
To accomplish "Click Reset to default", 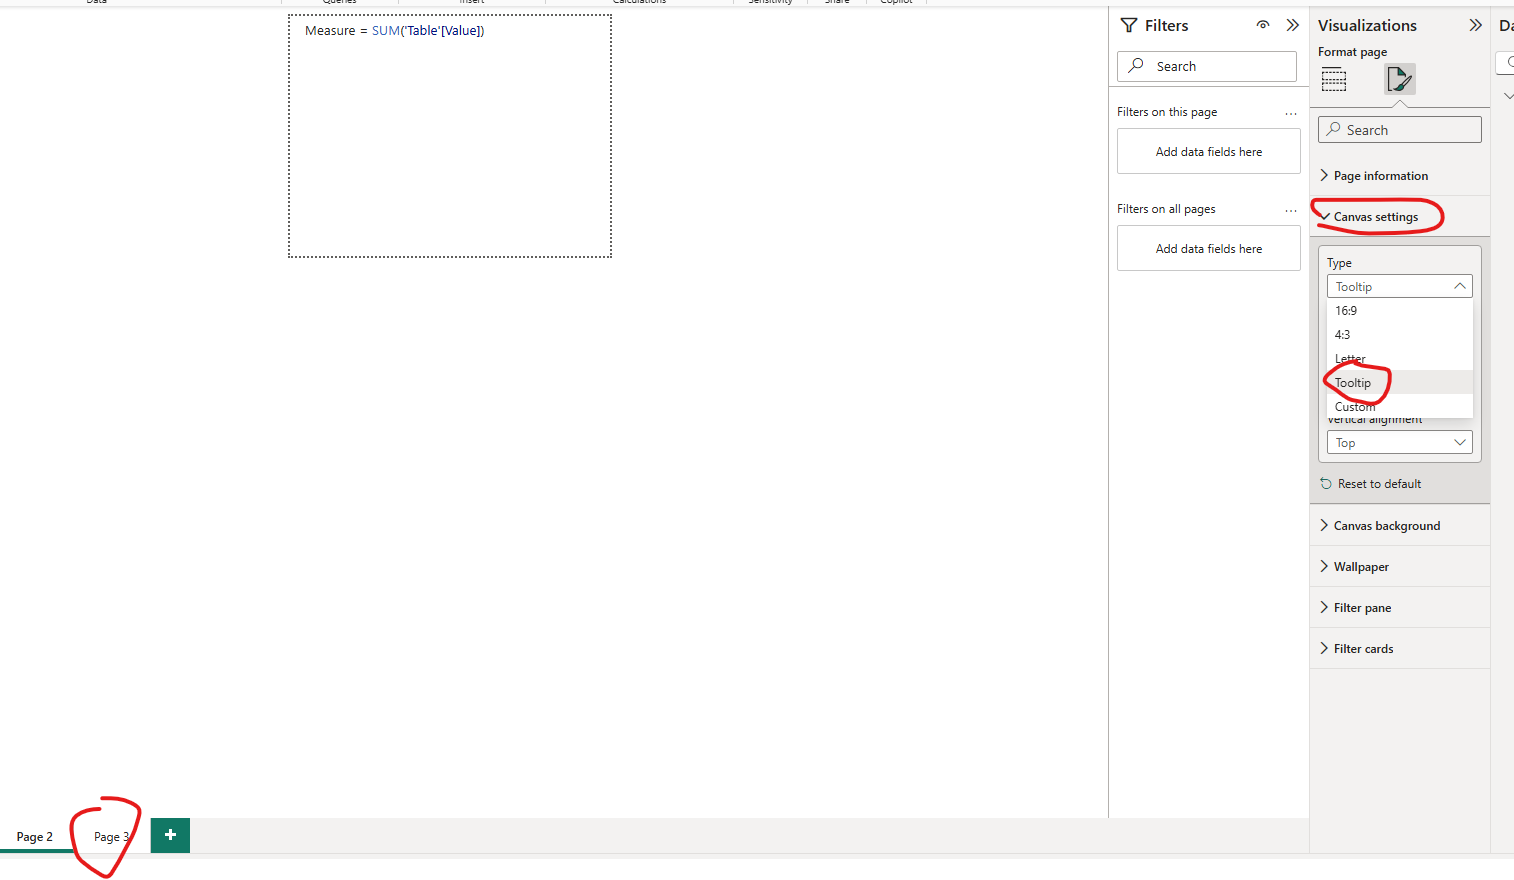I will 1371,484.
